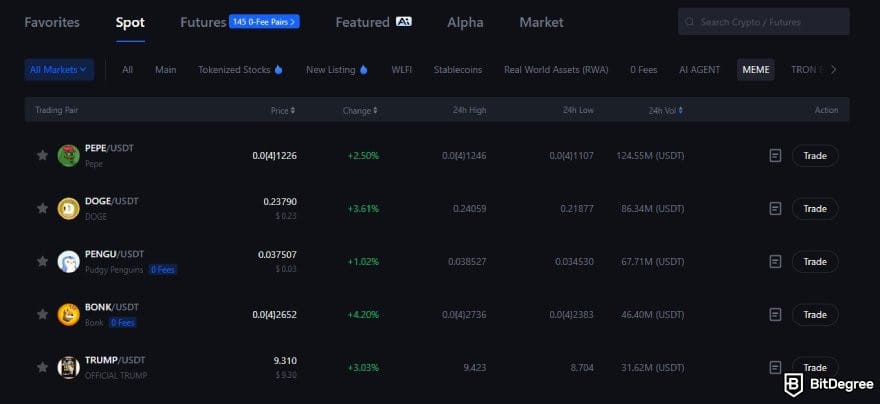Screen dimensions: 880x404
Task: Open the Market tab
Action: tap(542, 22)
